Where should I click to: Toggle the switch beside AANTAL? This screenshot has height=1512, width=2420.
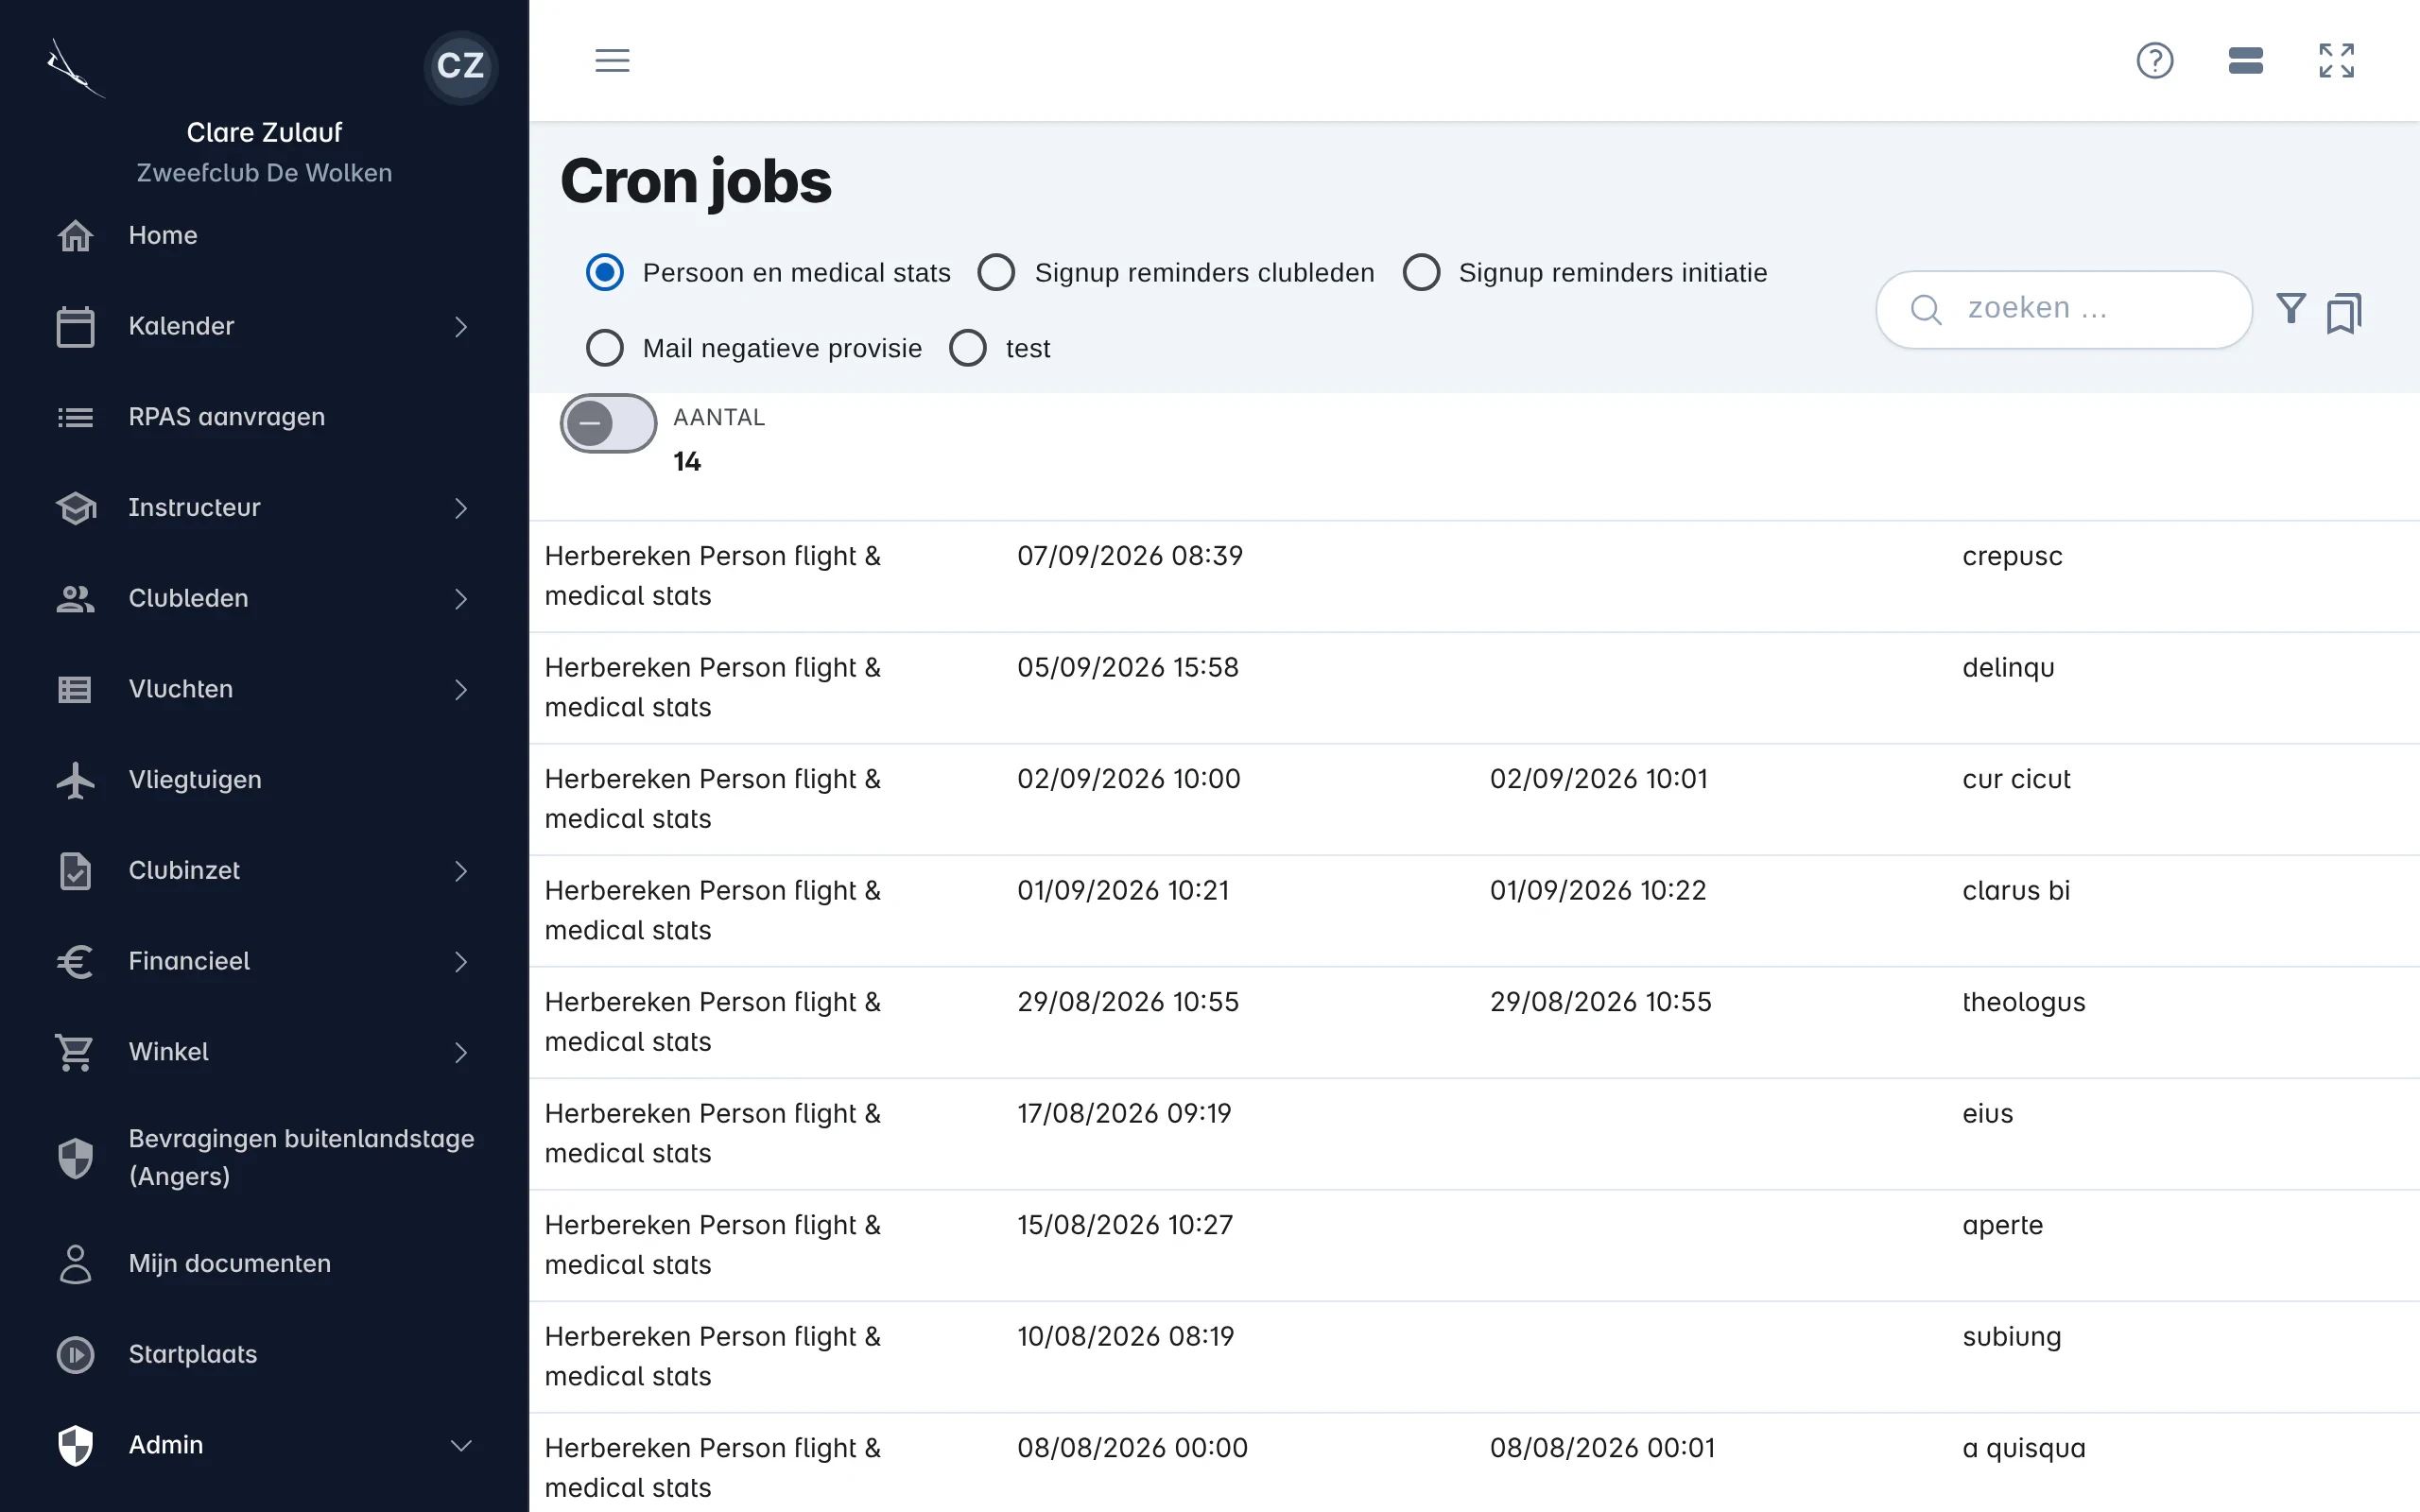click(608, 424)
